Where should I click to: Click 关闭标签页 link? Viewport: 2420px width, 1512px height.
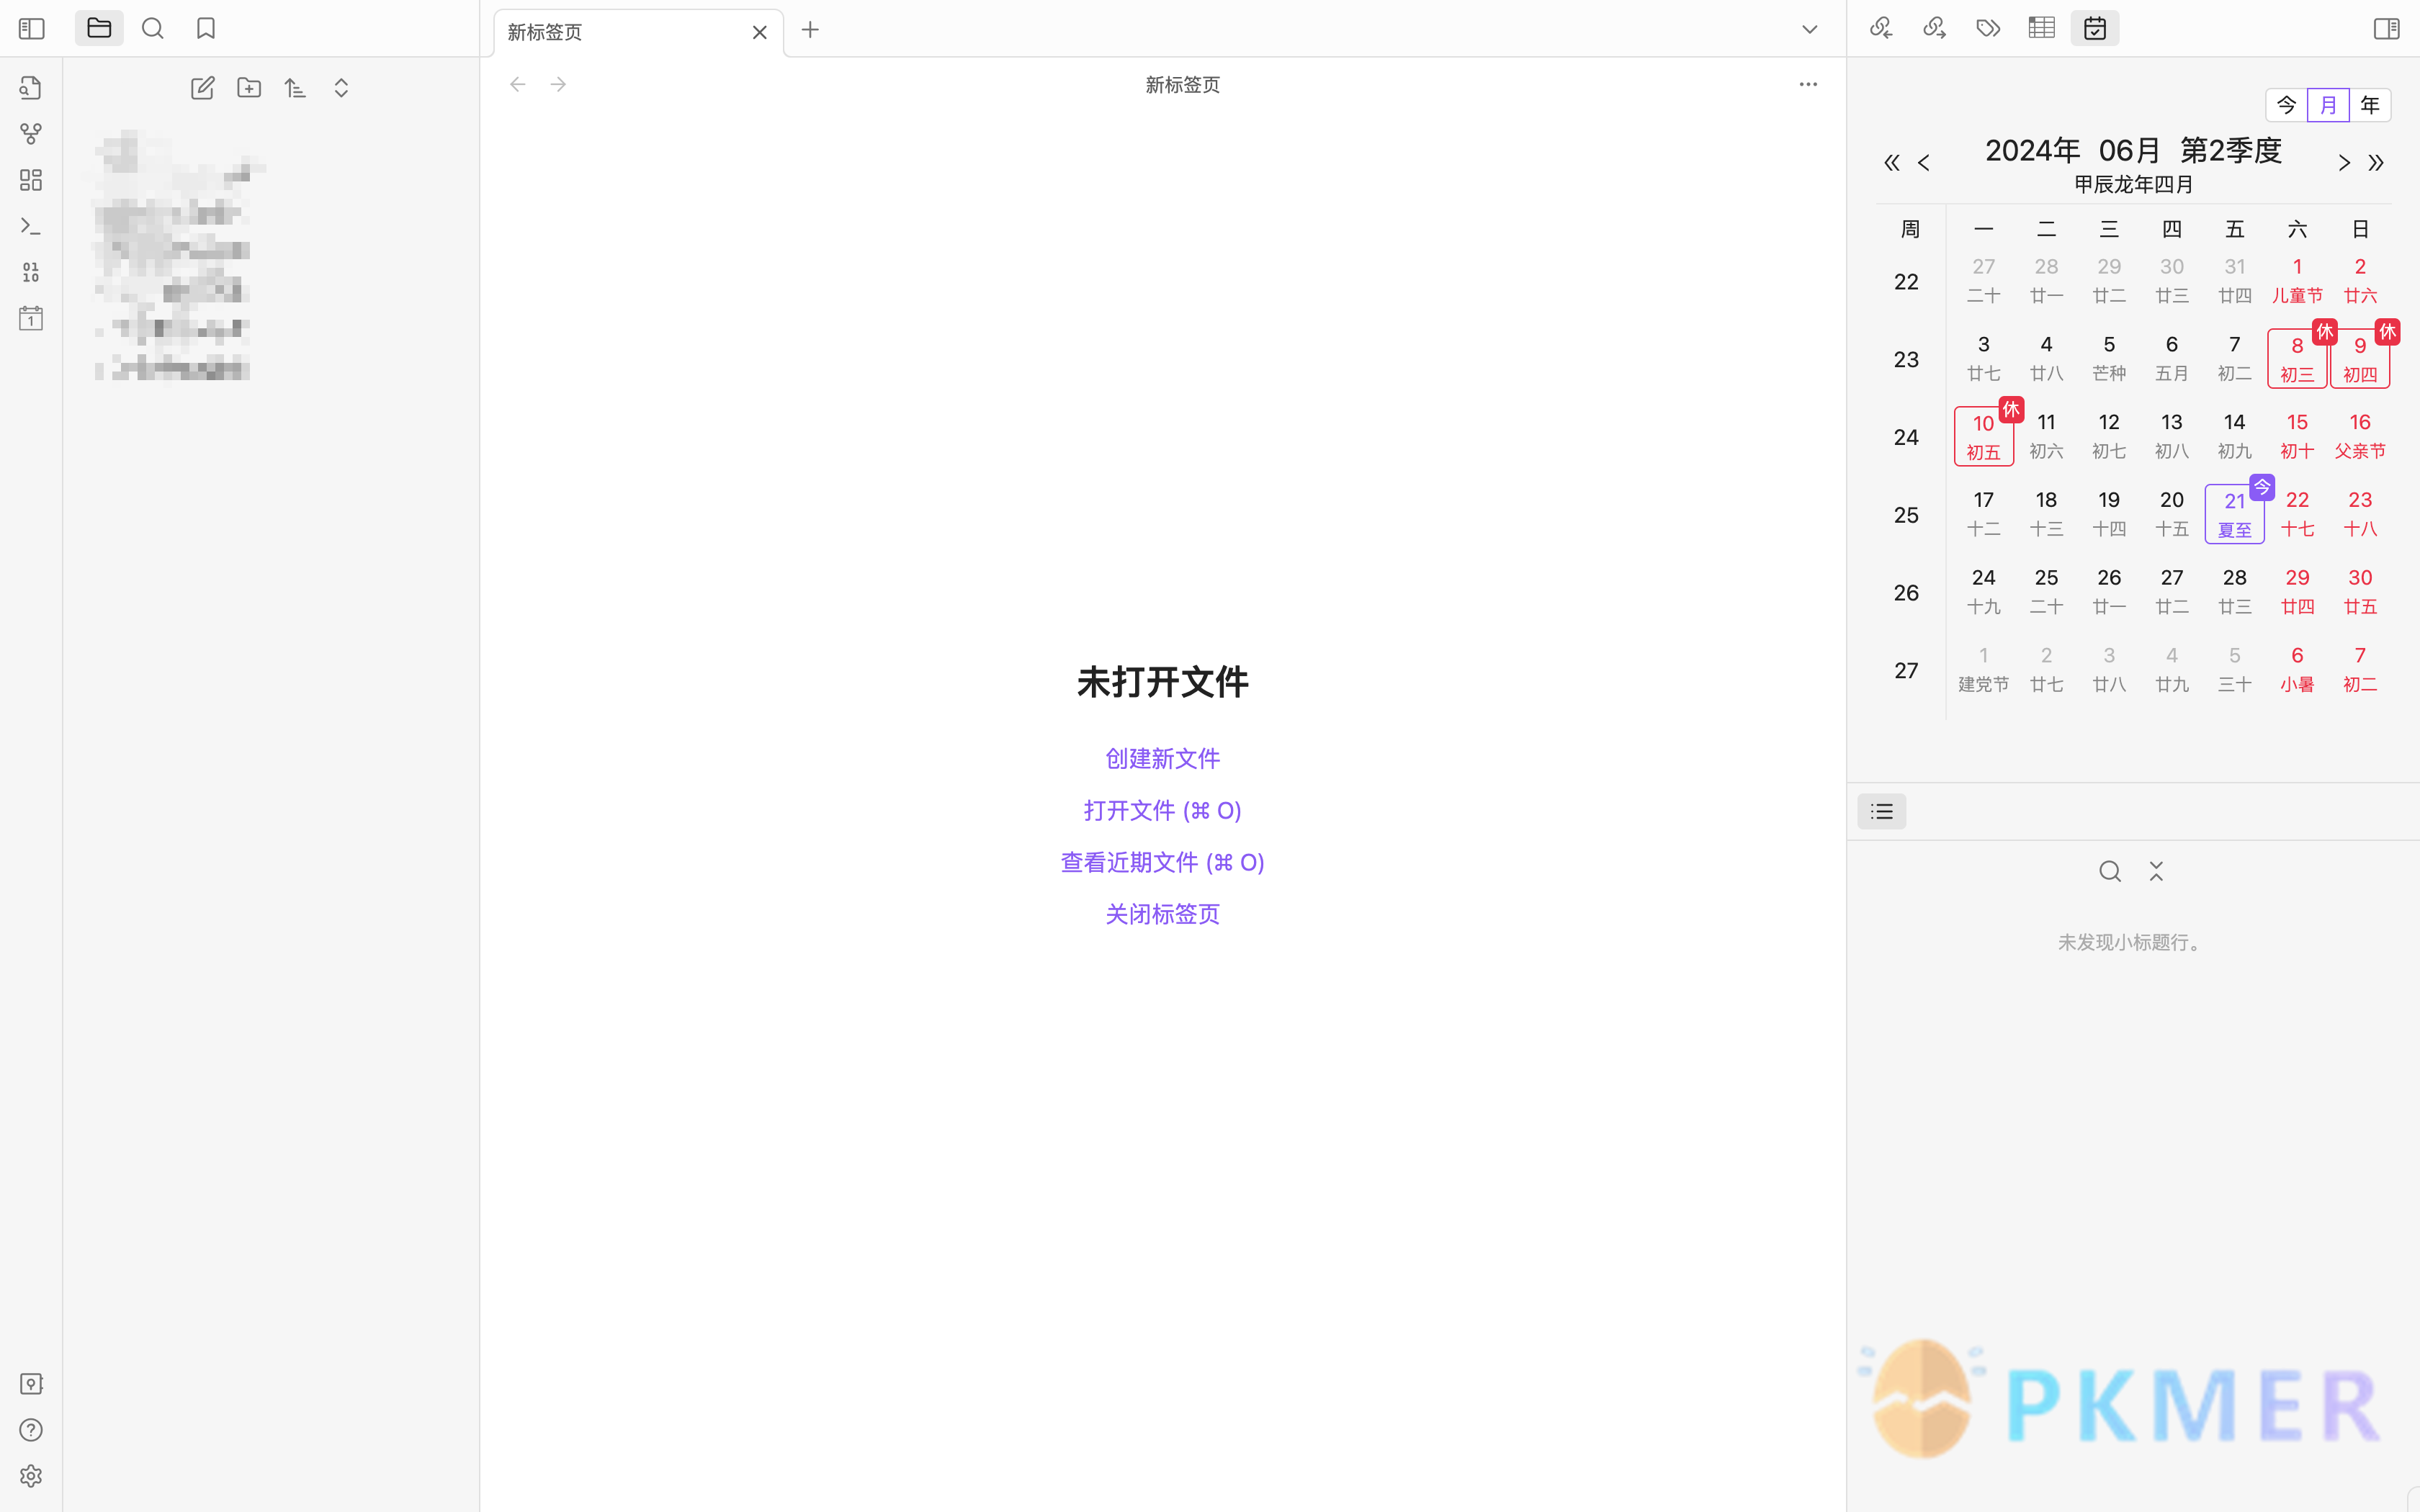pyautogui.click(x=1162, y=914)
